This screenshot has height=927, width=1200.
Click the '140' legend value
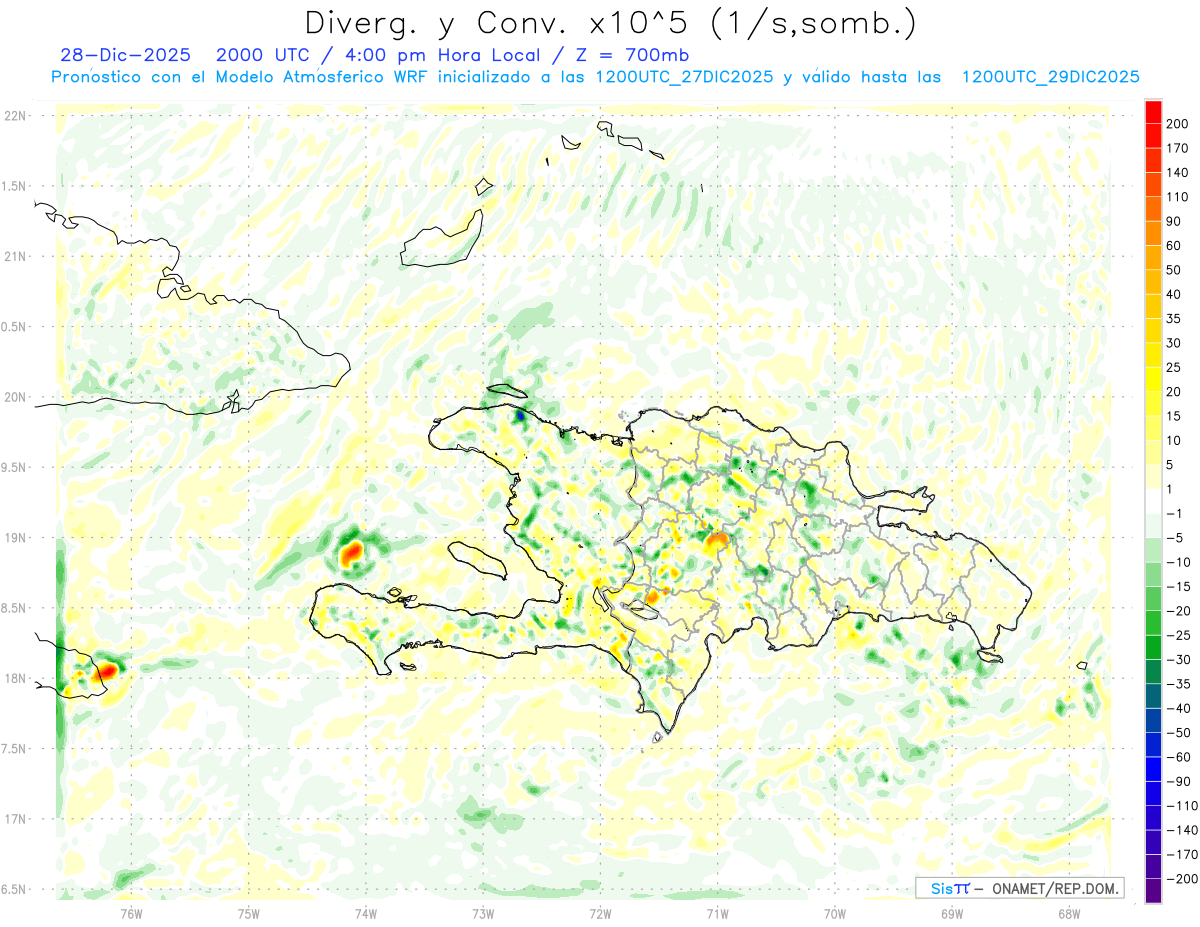point(1179,172)
